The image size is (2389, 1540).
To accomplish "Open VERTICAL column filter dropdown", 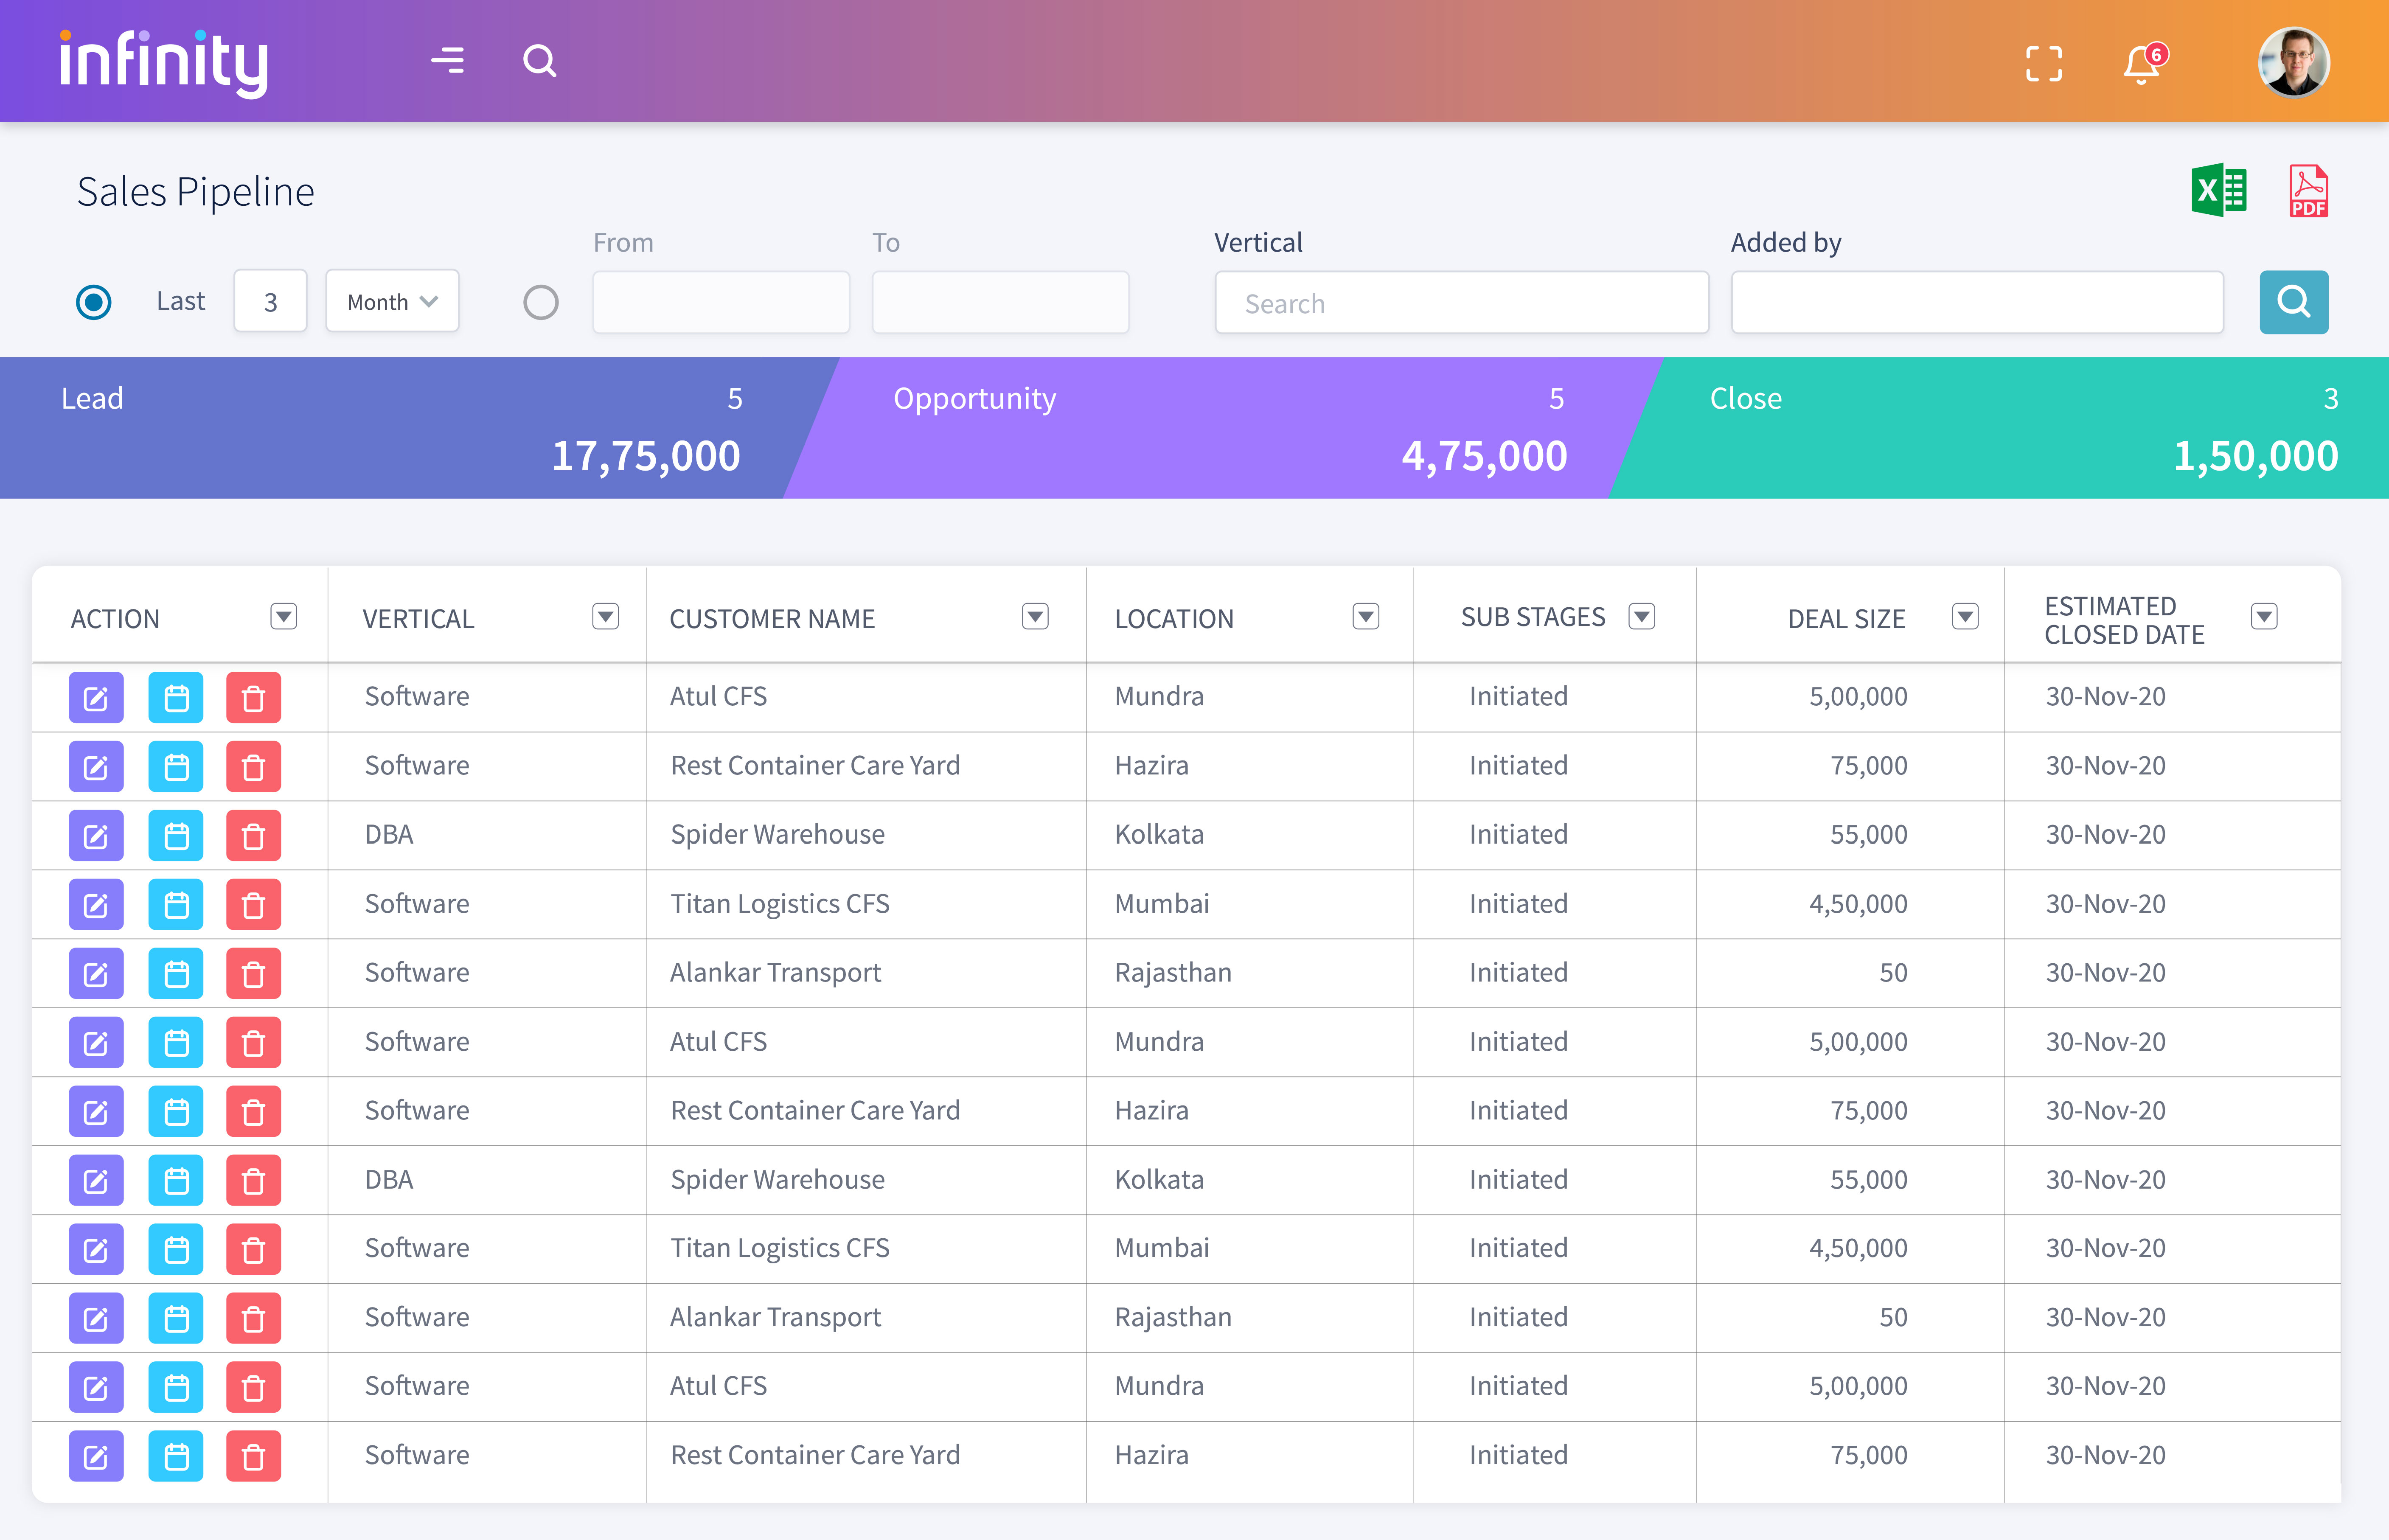I will [x=605, y=616].
